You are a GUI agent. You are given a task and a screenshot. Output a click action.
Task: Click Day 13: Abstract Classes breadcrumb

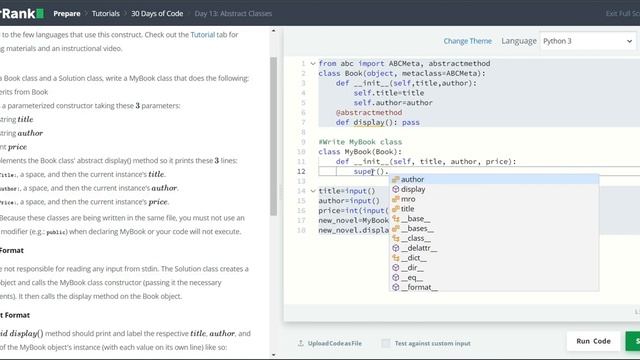coord(233,13)
